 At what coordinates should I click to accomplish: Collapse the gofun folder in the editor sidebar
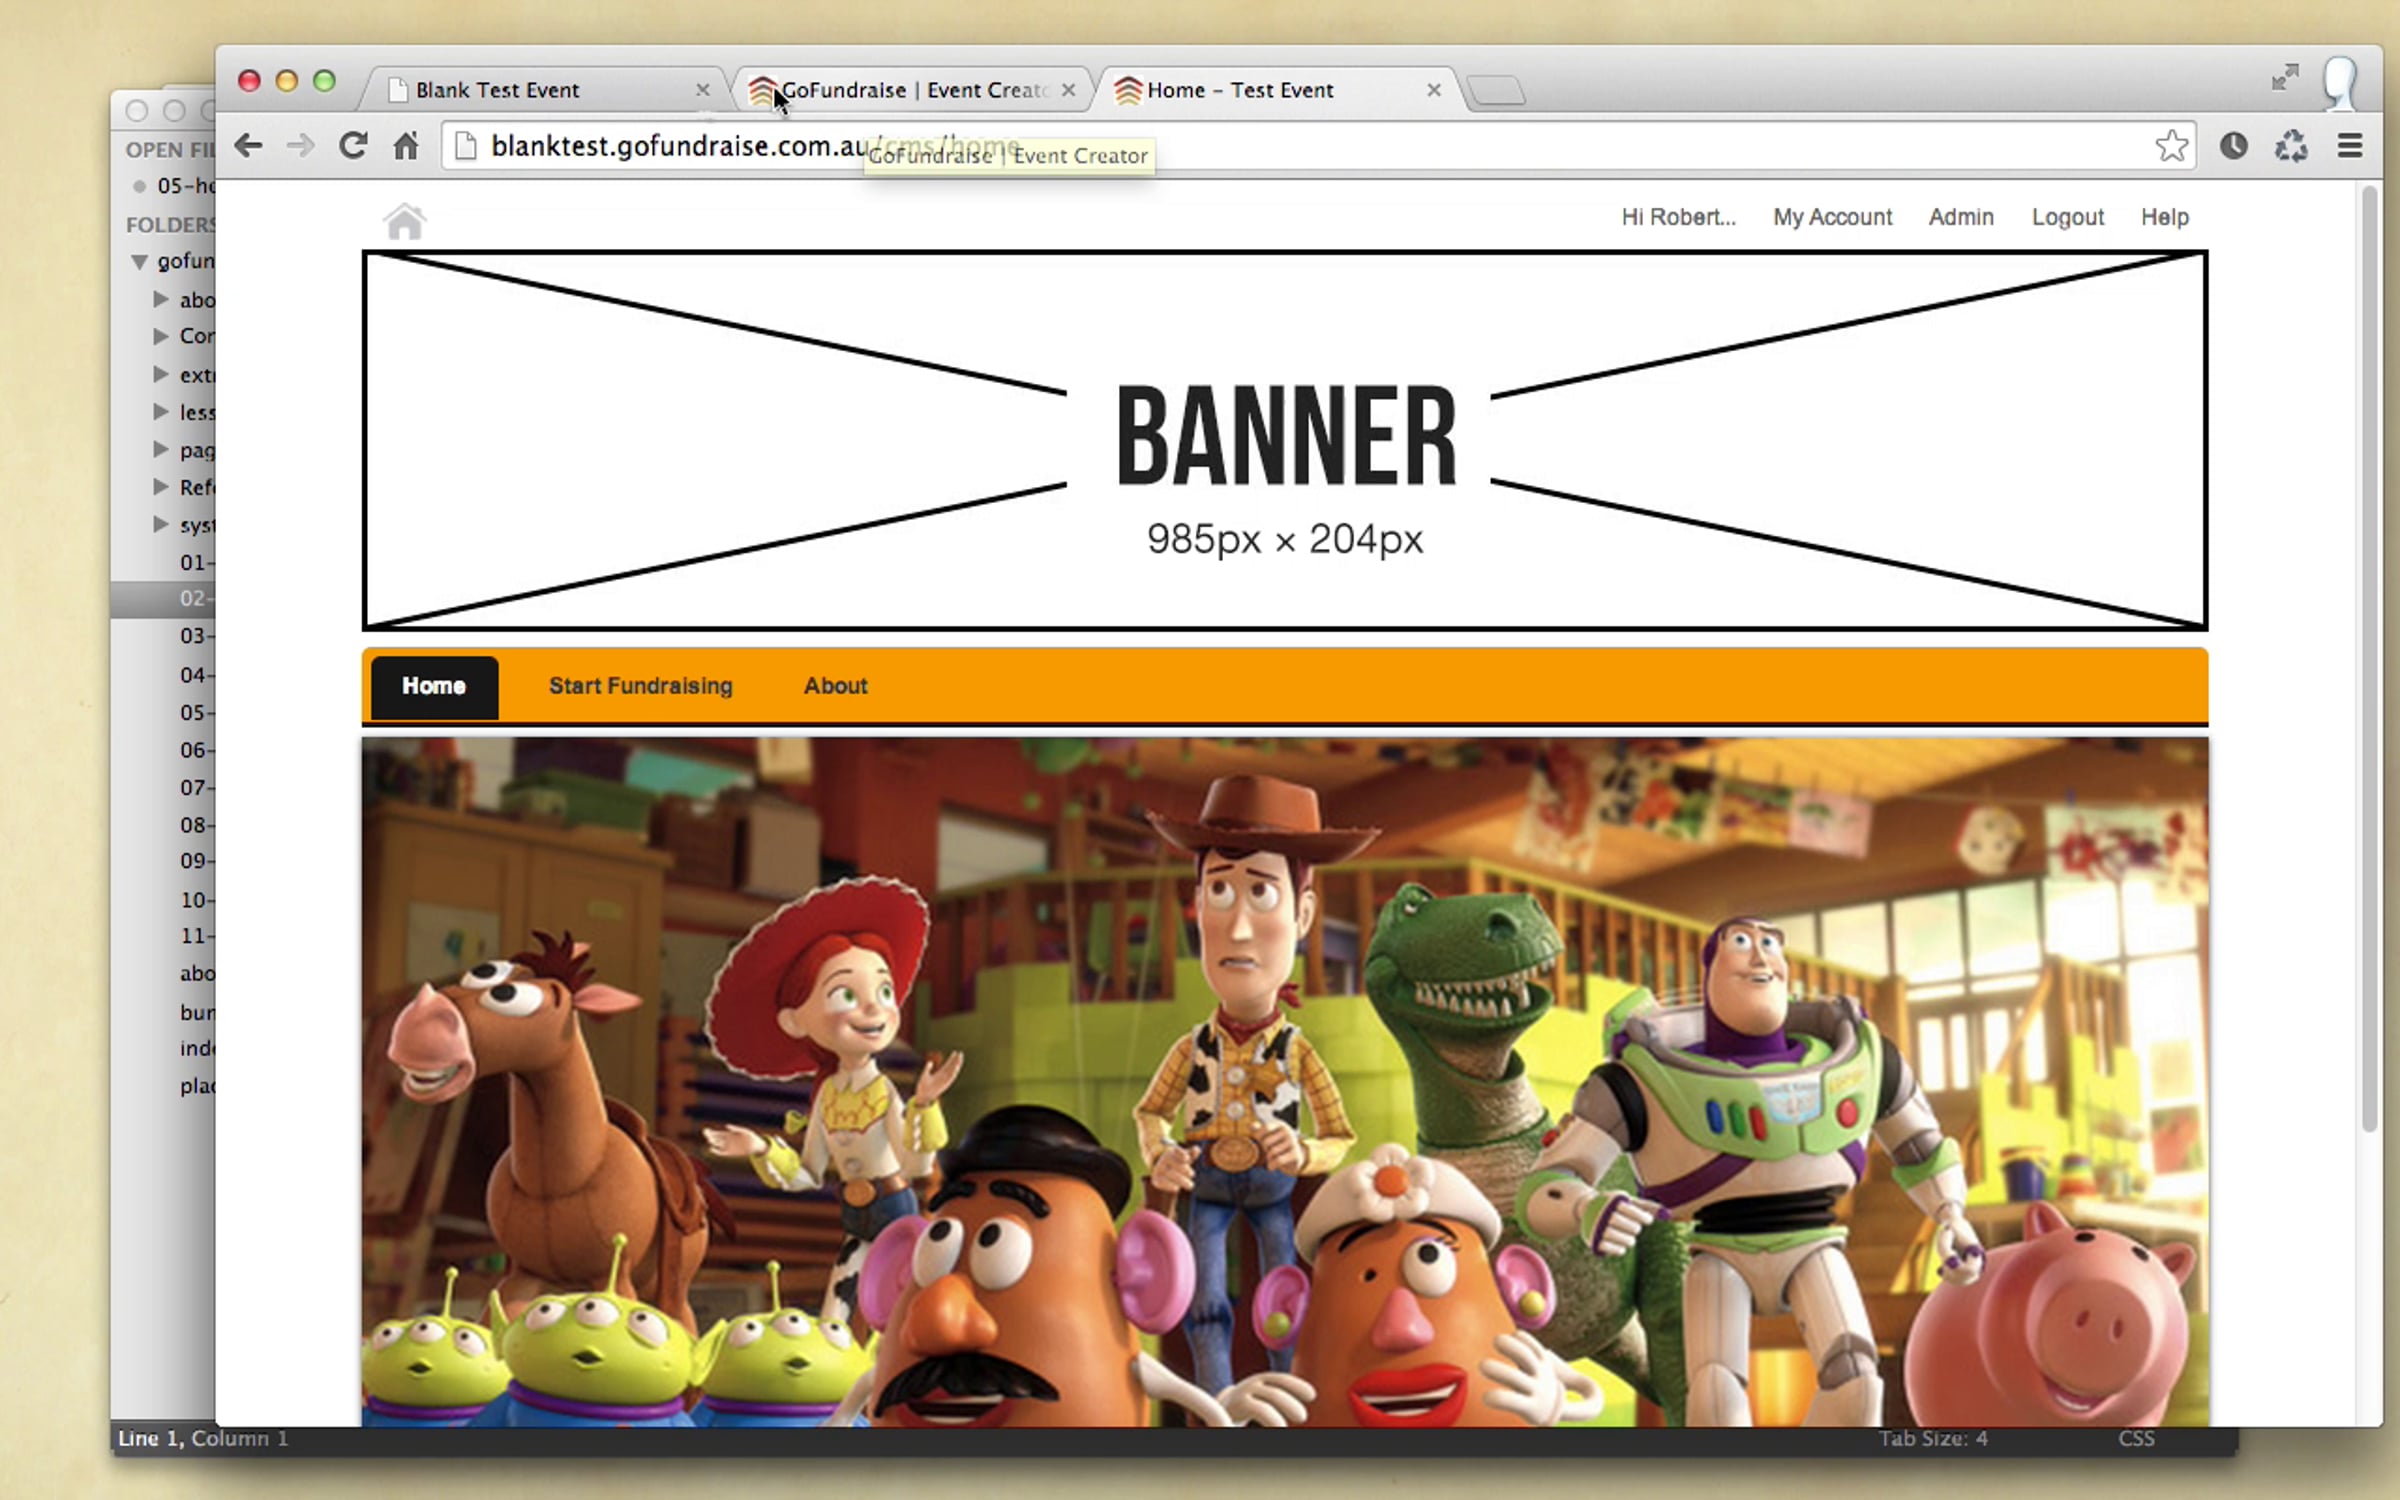click(x=139, y=262)
